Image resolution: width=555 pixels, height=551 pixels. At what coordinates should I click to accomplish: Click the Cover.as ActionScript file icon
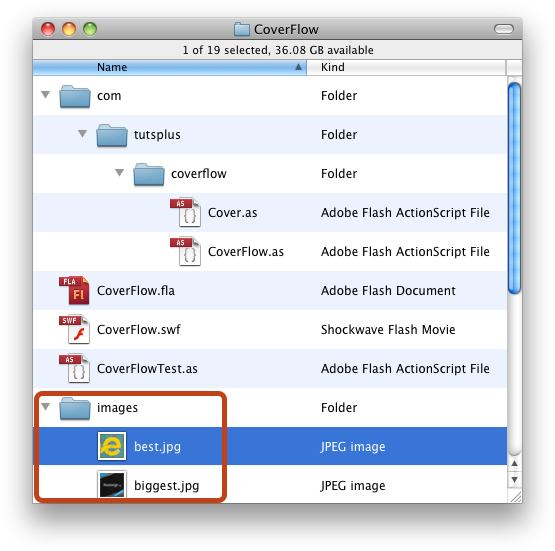[x=186, y=212]
